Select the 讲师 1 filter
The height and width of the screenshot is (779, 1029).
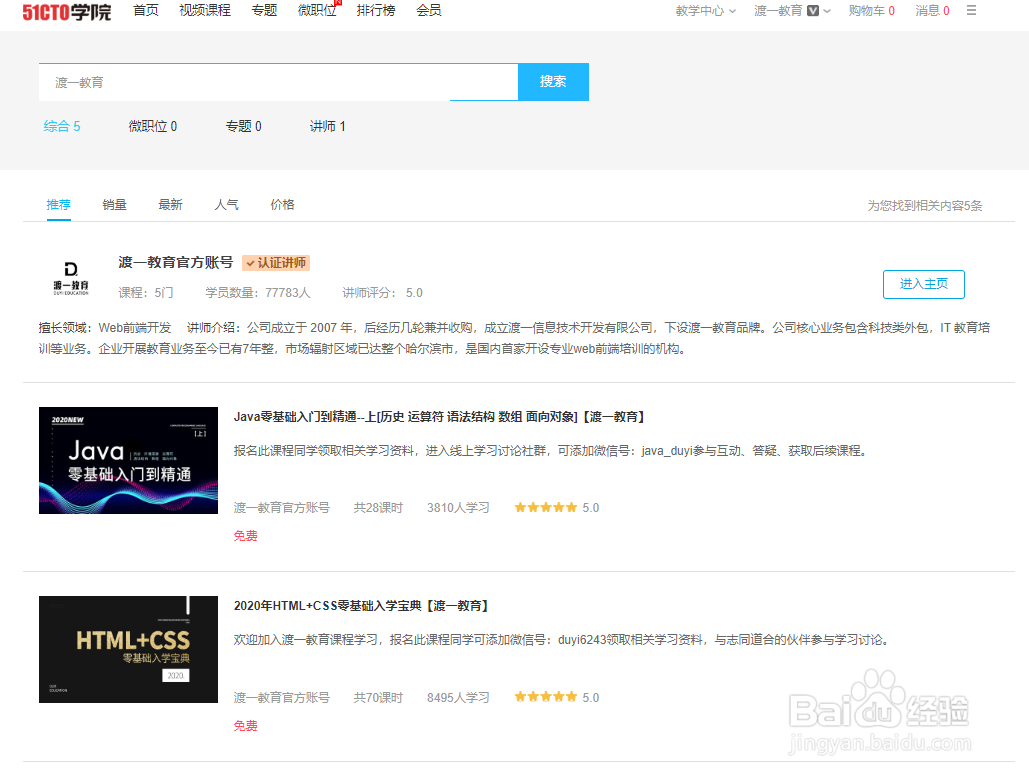click(x=327, y=126)
